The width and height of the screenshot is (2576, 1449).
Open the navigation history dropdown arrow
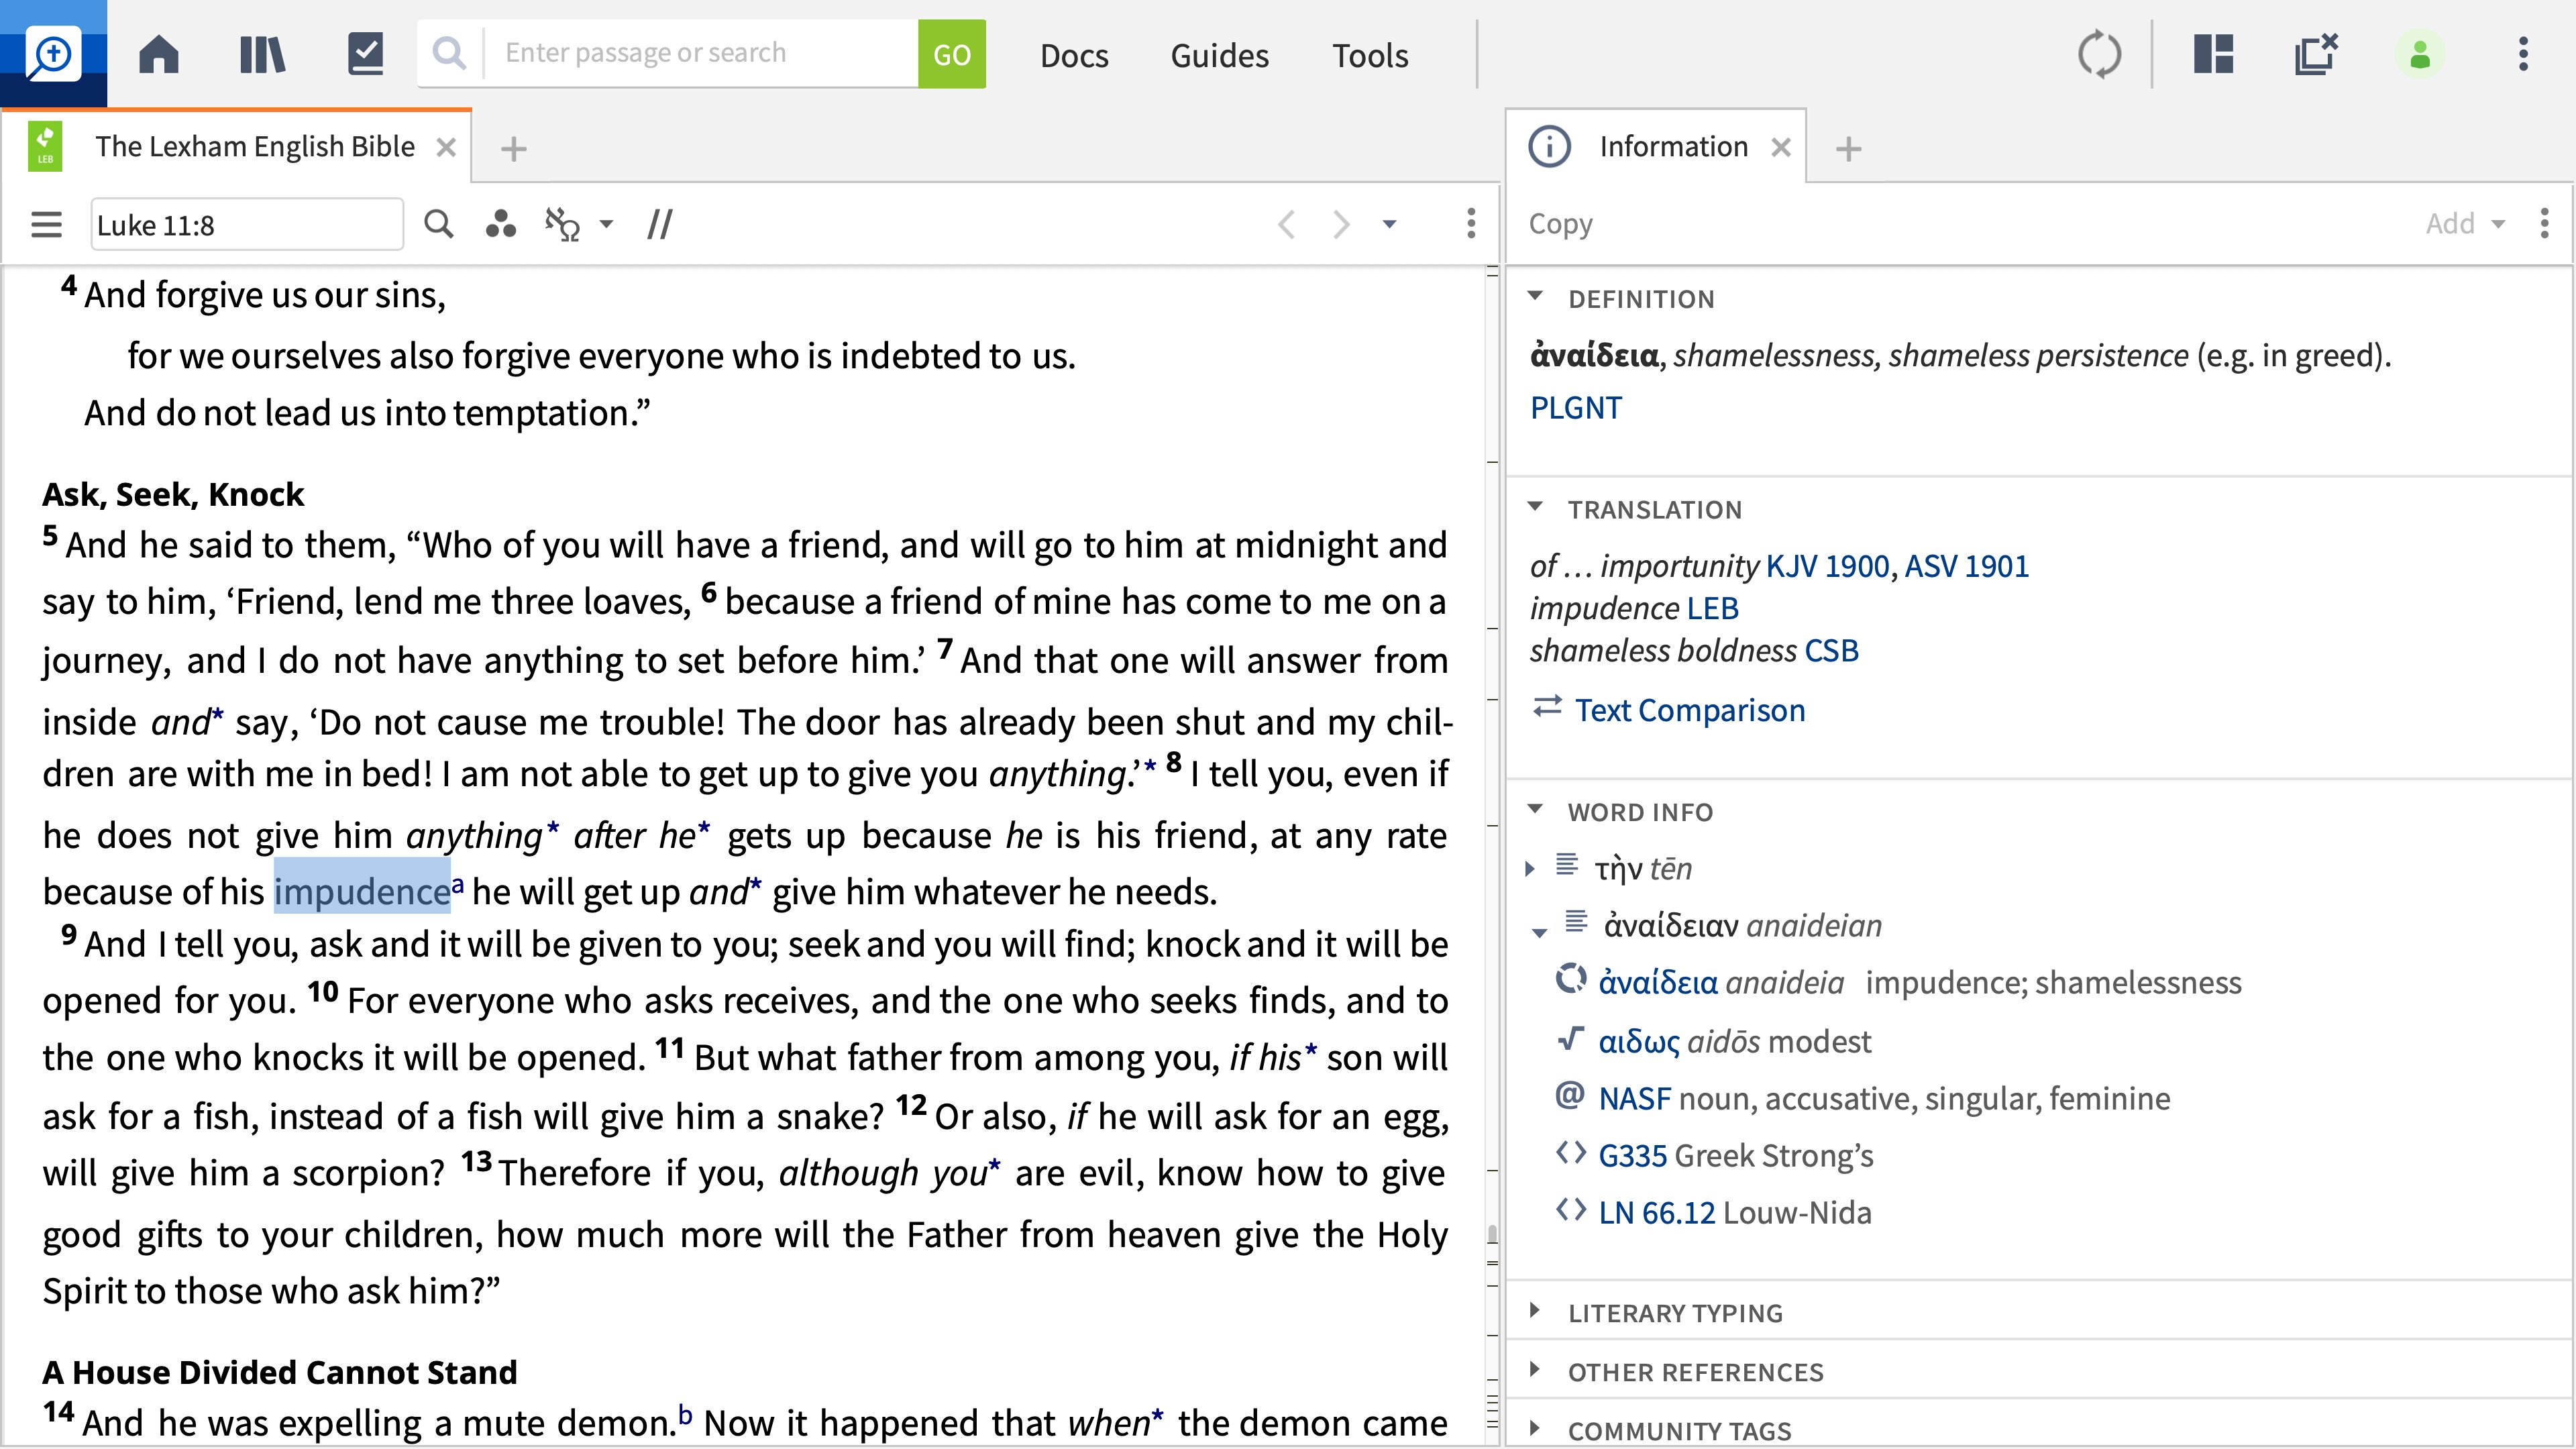(1390, 224)
